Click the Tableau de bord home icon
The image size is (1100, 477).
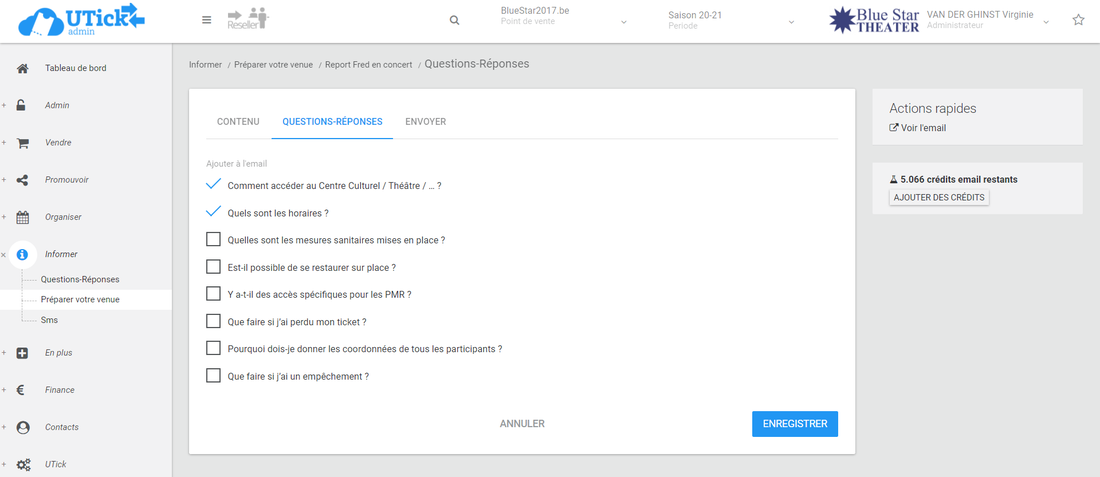22,68
